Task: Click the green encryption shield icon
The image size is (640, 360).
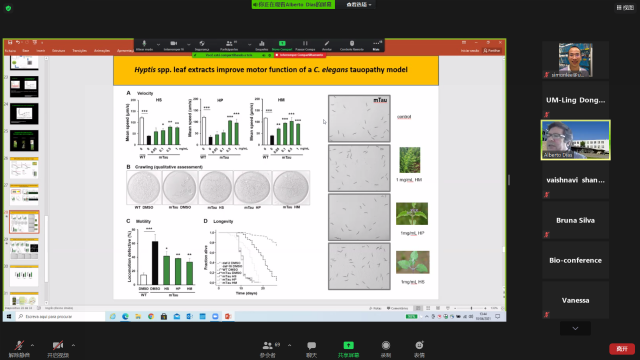Action: 8,8
